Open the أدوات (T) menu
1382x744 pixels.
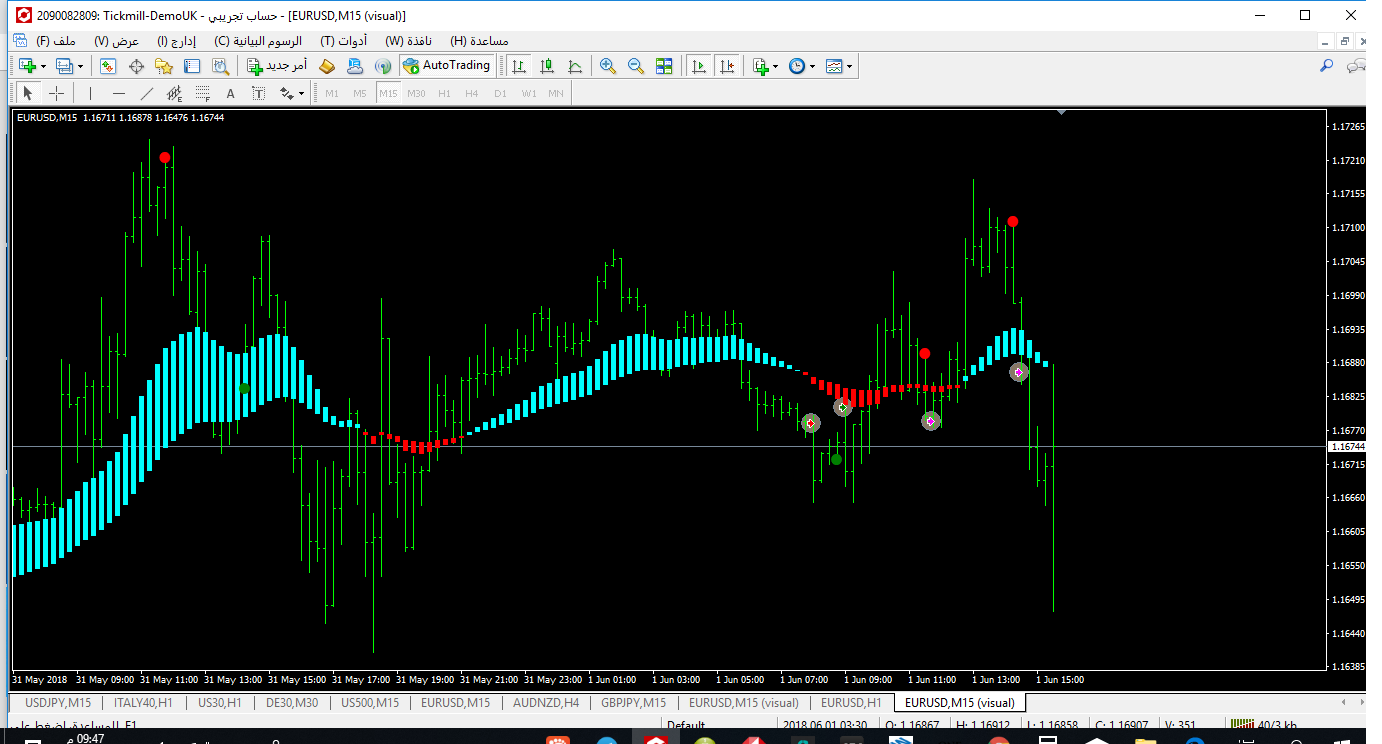(x=343, y=41)
